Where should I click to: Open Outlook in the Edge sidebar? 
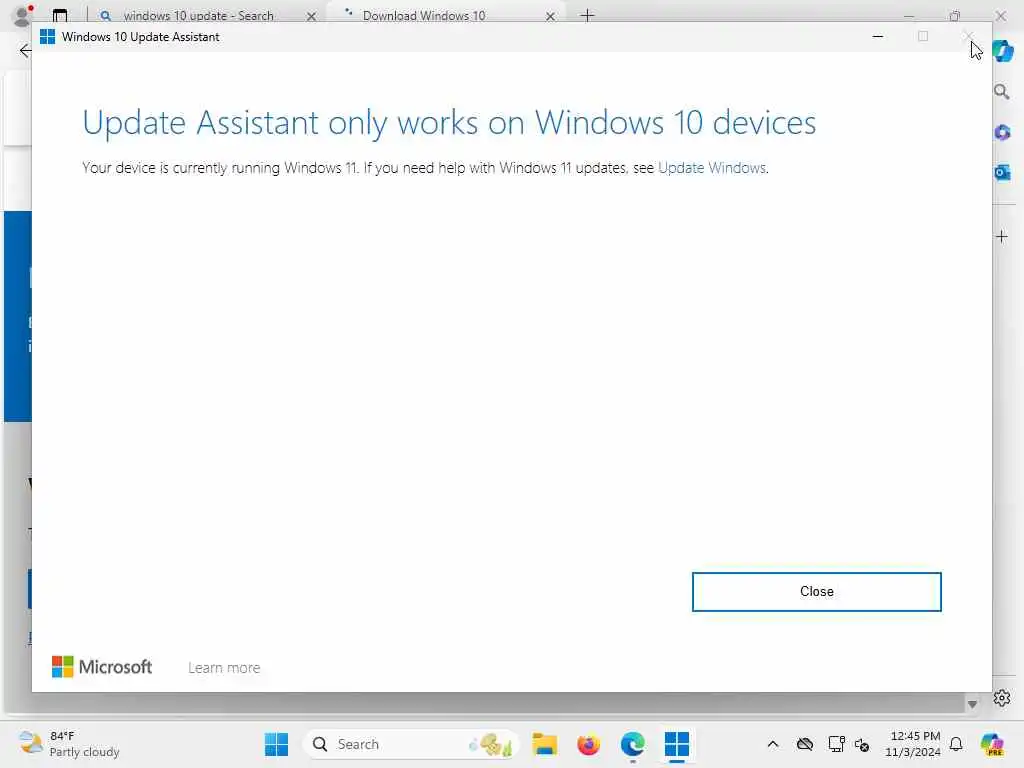click(x=1002, y=172)
